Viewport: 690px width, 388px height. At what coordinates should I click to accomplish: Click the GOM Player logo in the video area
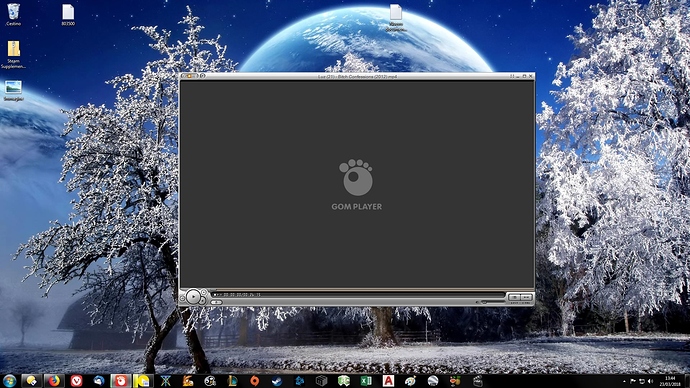tap(356, 185)
